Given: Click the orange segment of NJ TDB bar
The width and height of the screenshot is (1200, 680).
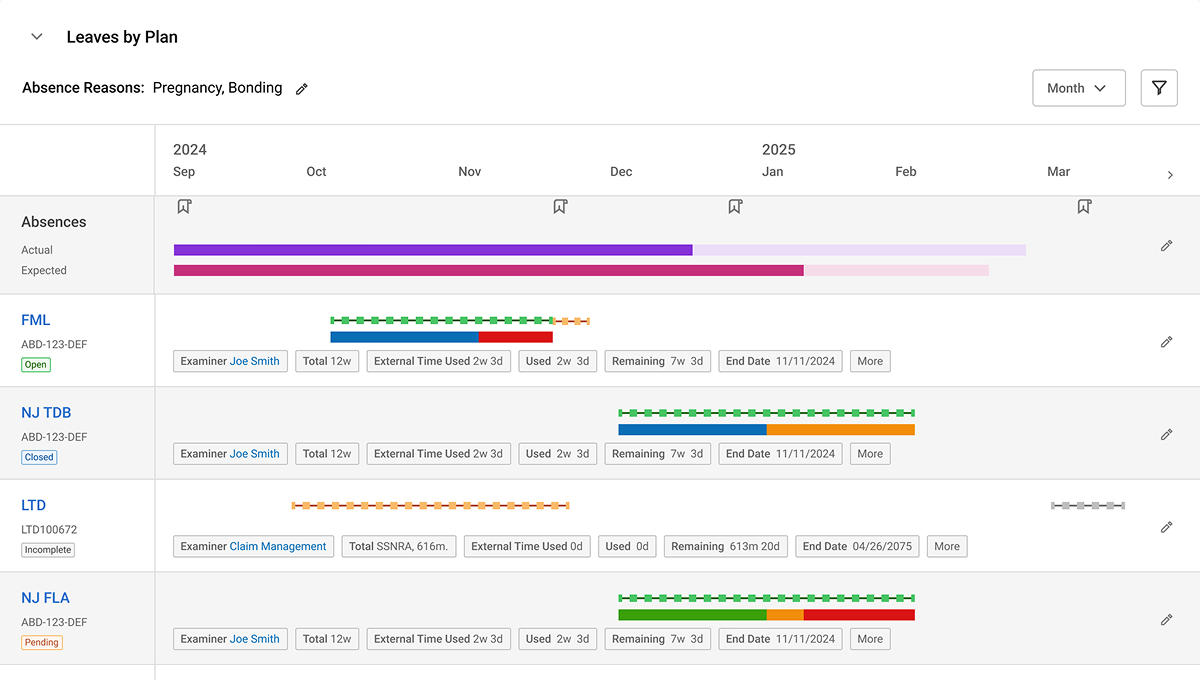Looking at the screenshot, I should coord(840,430).
